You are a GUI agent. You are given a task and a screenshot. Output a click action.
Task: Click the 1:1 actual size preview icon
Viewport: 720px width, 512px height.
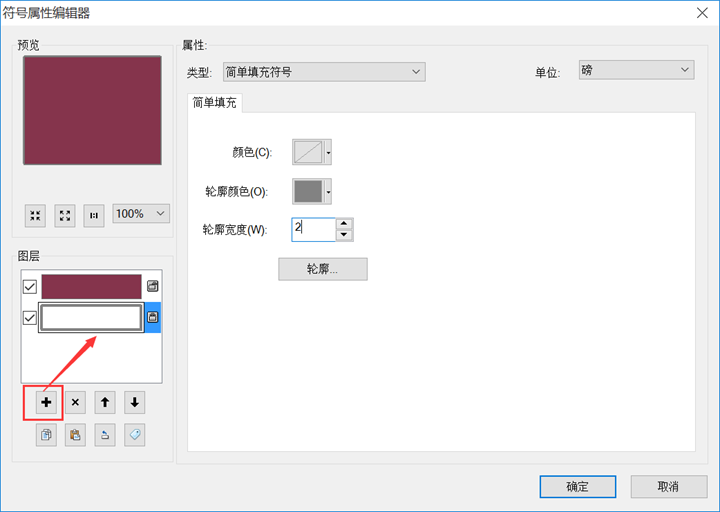(94, 215)
